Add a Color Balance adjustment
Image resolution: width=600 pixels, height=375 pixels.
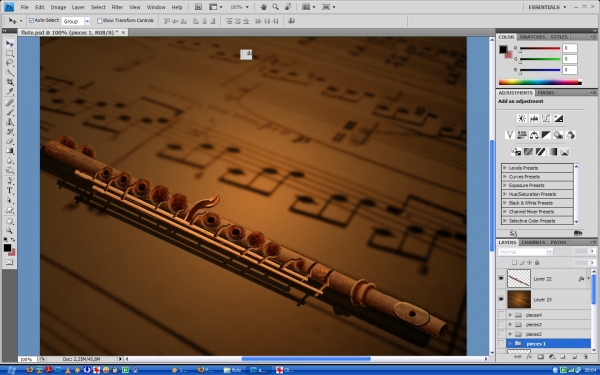[x=534, y=135]
